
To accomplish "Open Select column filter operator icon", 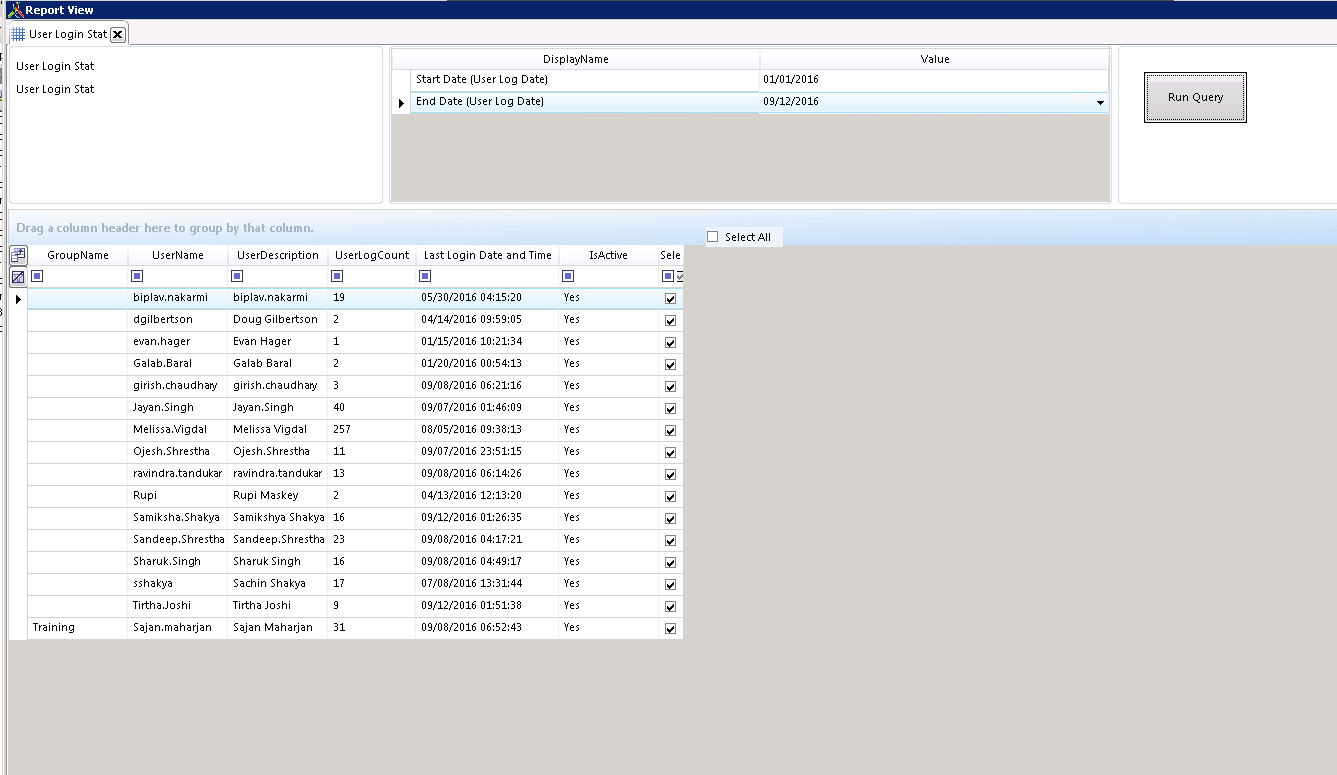I will point(668,277).
